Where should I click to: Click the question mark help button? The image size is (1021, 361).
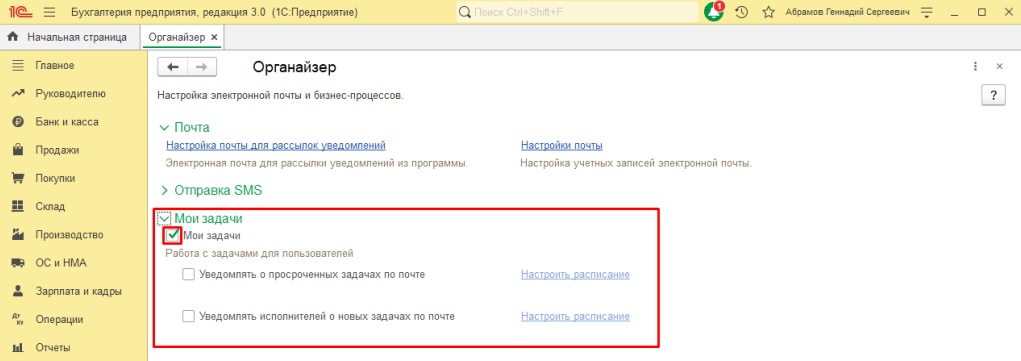(994, 95)
